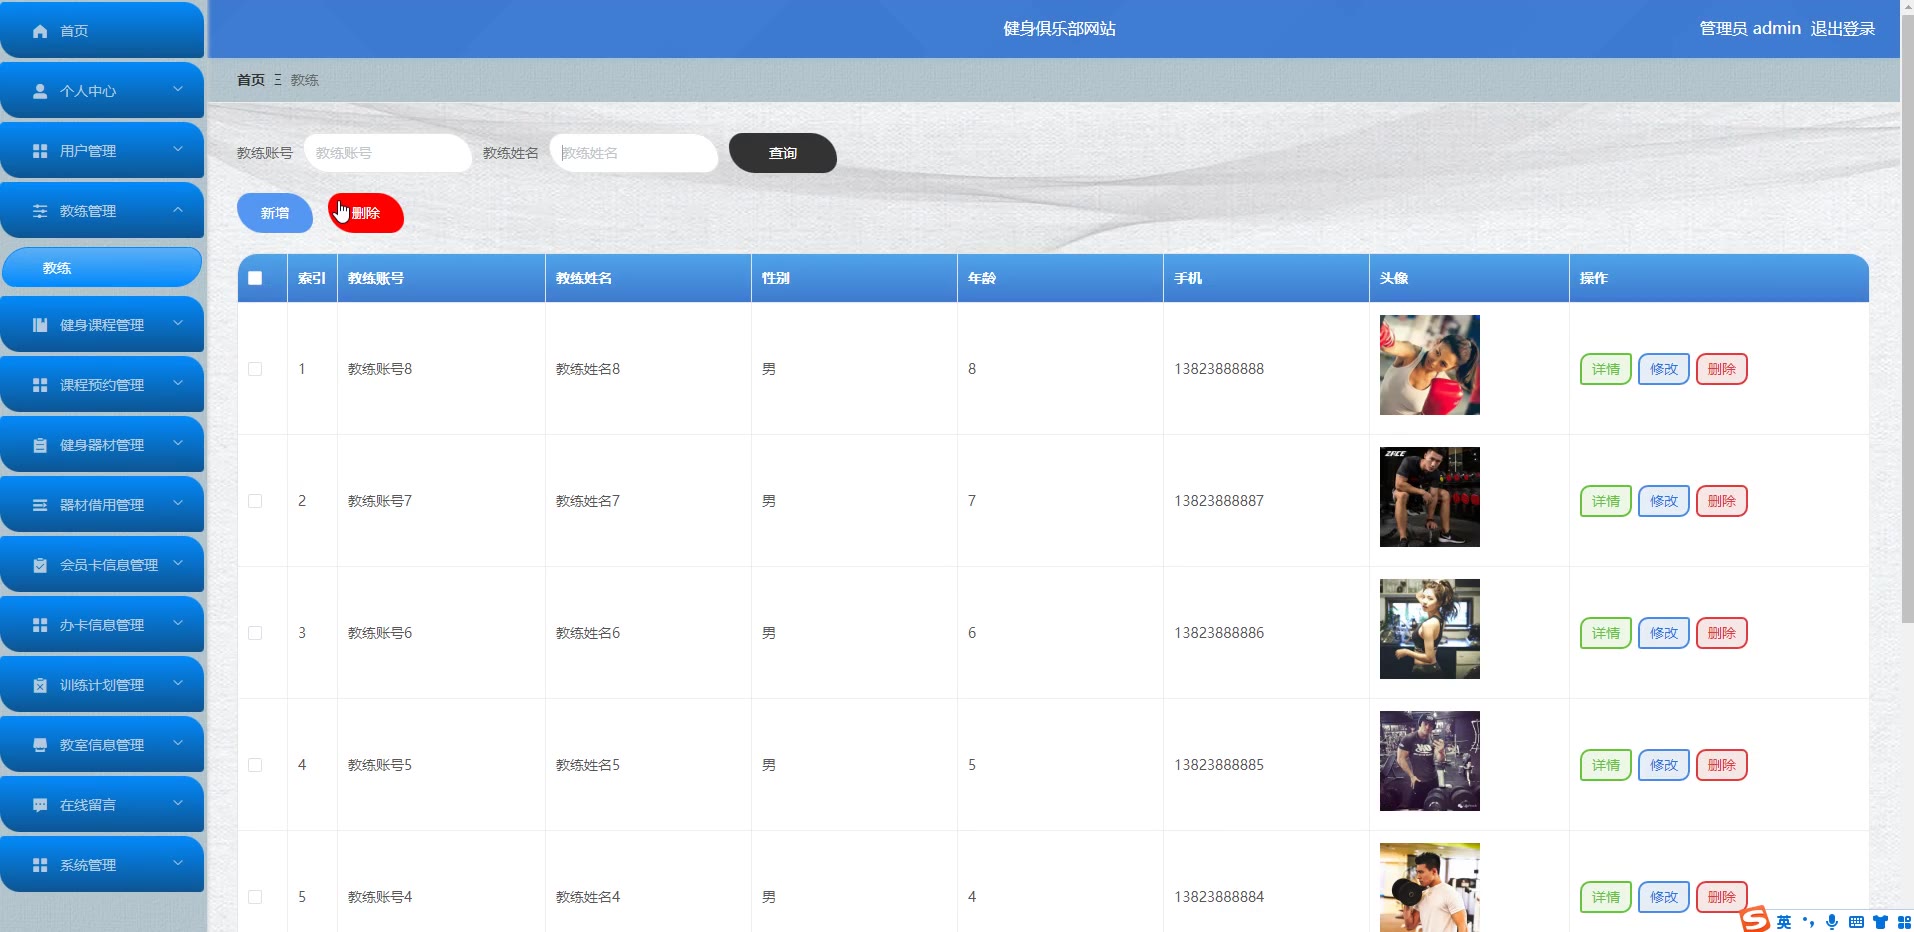Click the grid icon beside 课程预约管理

(x=40, y=385)
